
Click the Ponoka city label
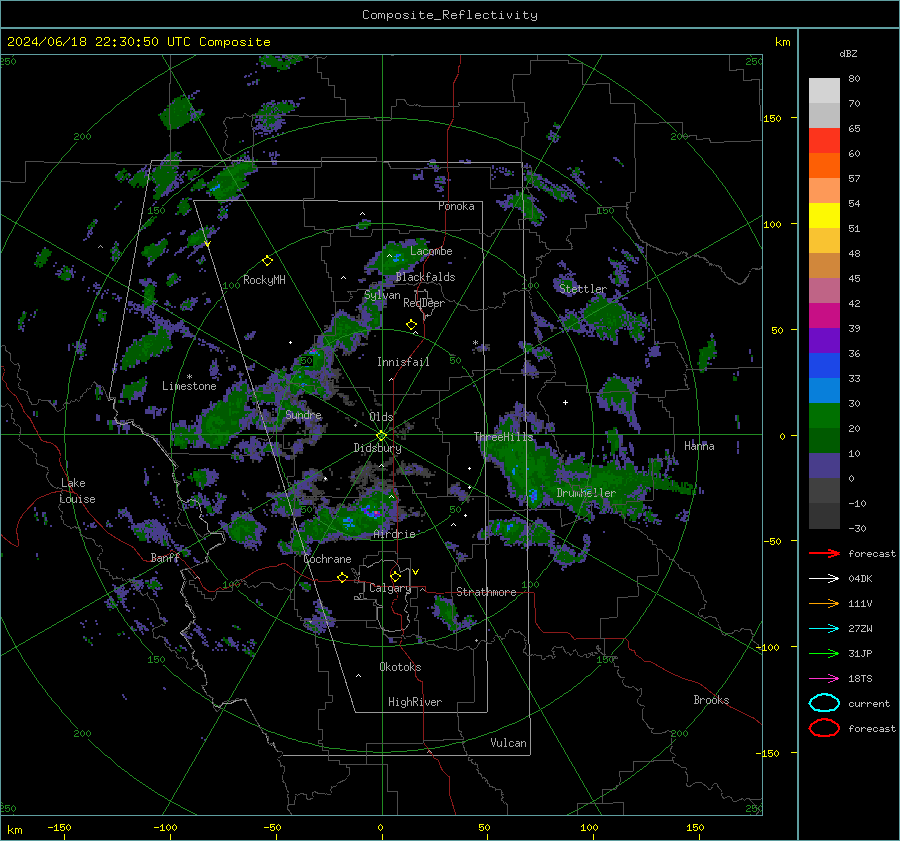coord(456,206)
